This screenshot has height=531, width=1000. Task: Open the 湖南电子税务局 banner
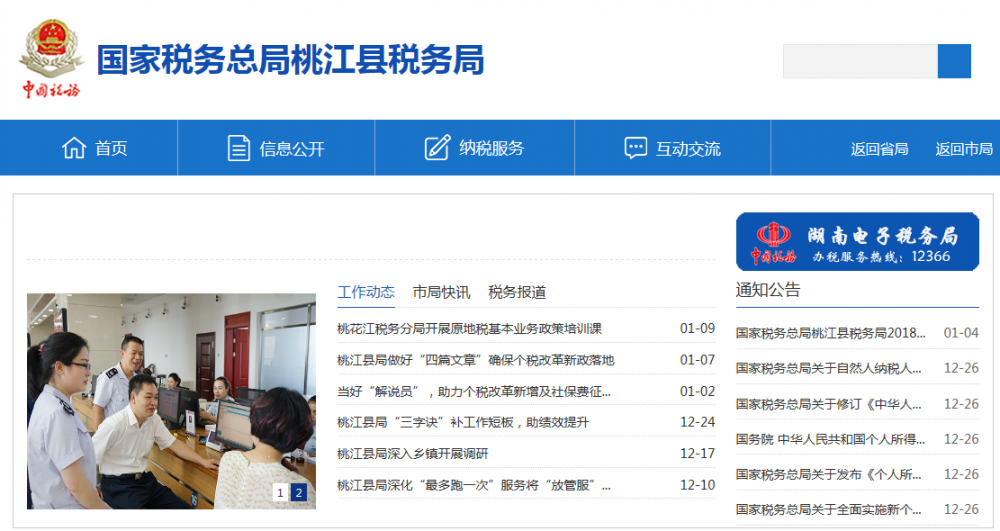pos(857,241)
